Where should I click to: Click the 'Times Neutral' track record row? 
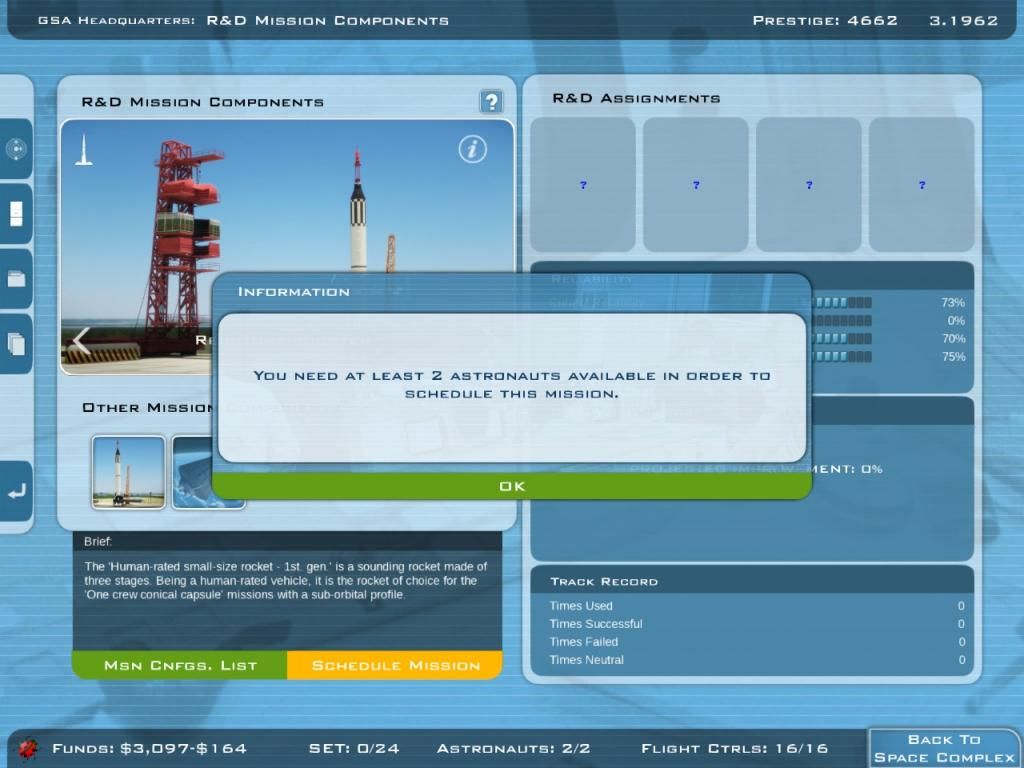(x=757, y=660)
